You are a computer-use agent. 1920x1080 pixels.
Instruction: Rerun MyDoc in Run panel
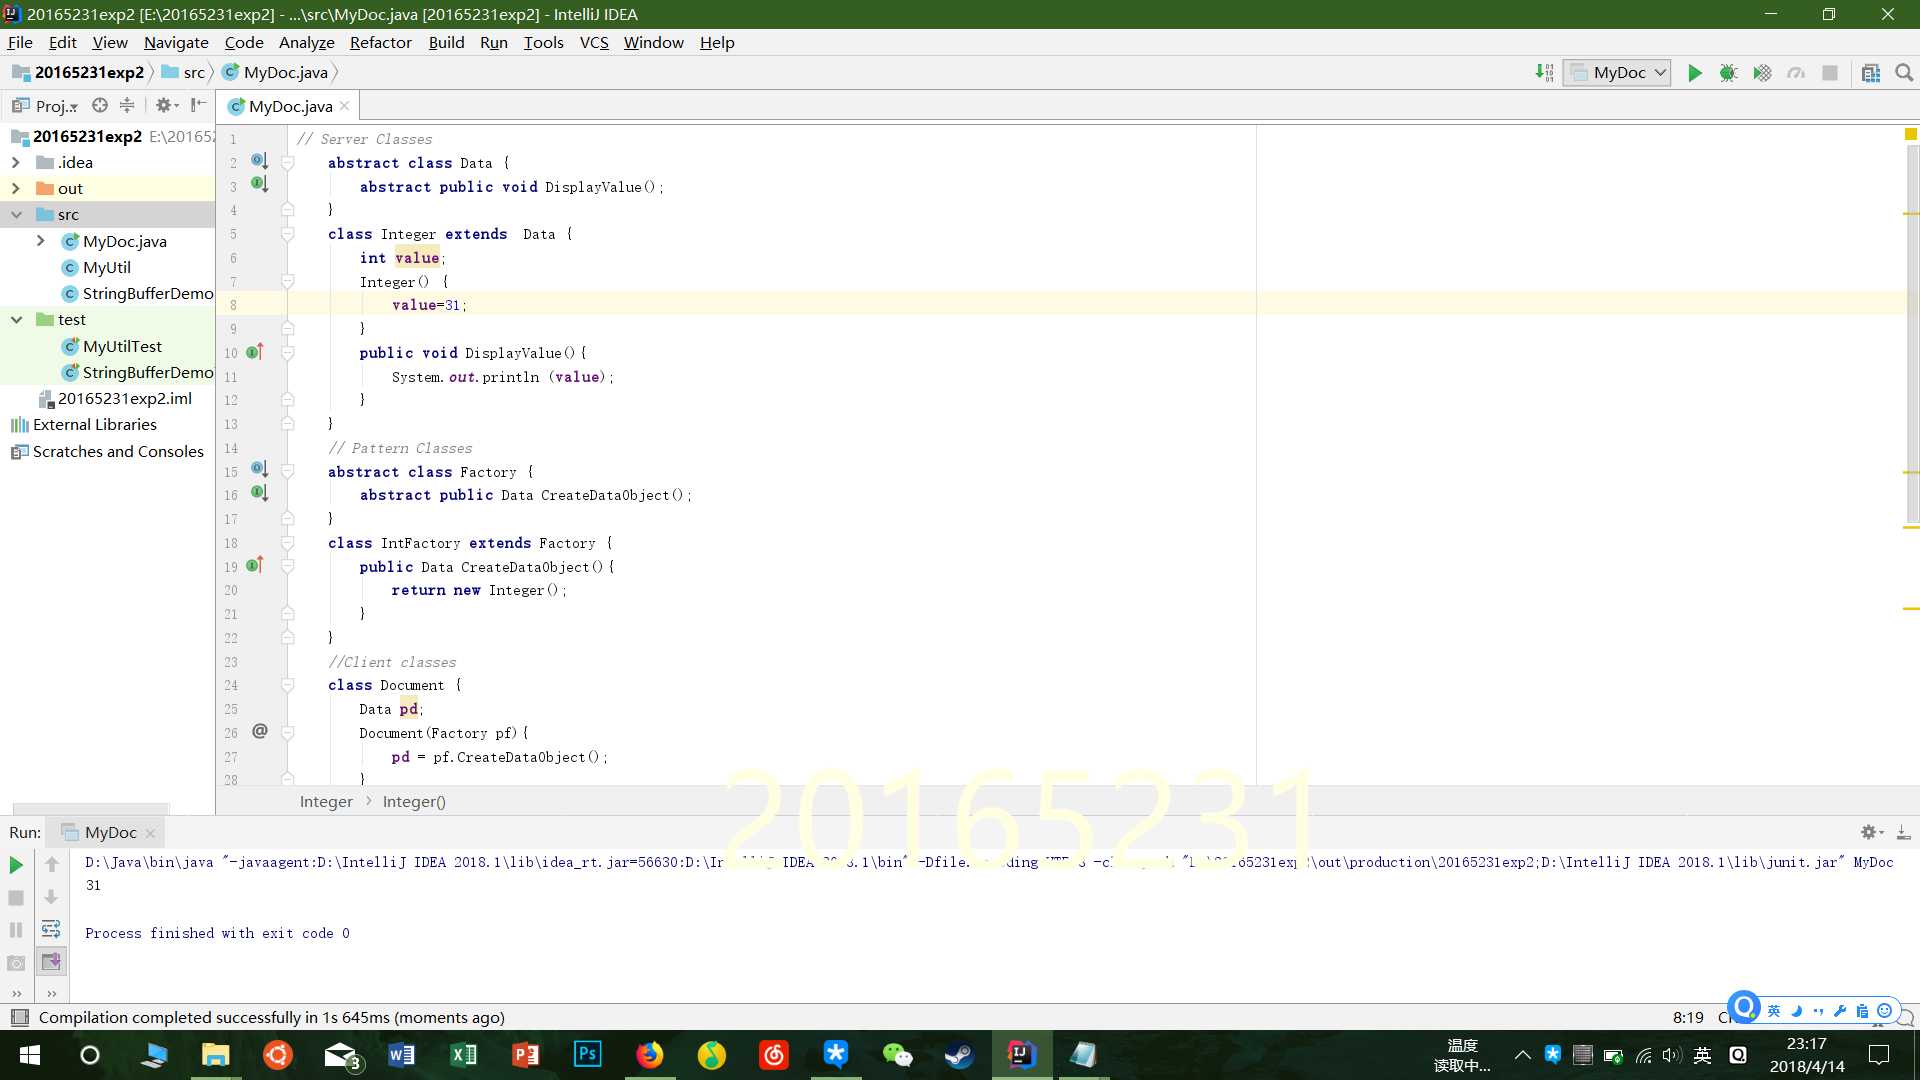tap(16, 864)
